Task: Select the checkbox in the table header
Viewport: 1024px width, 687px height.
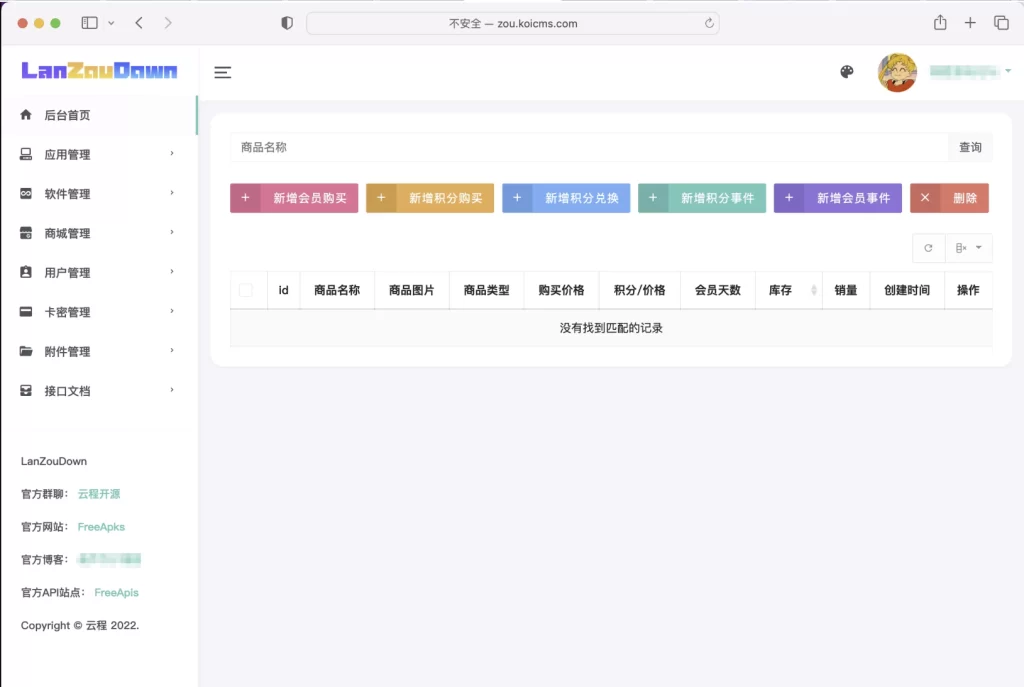Action: pos(244,290)
